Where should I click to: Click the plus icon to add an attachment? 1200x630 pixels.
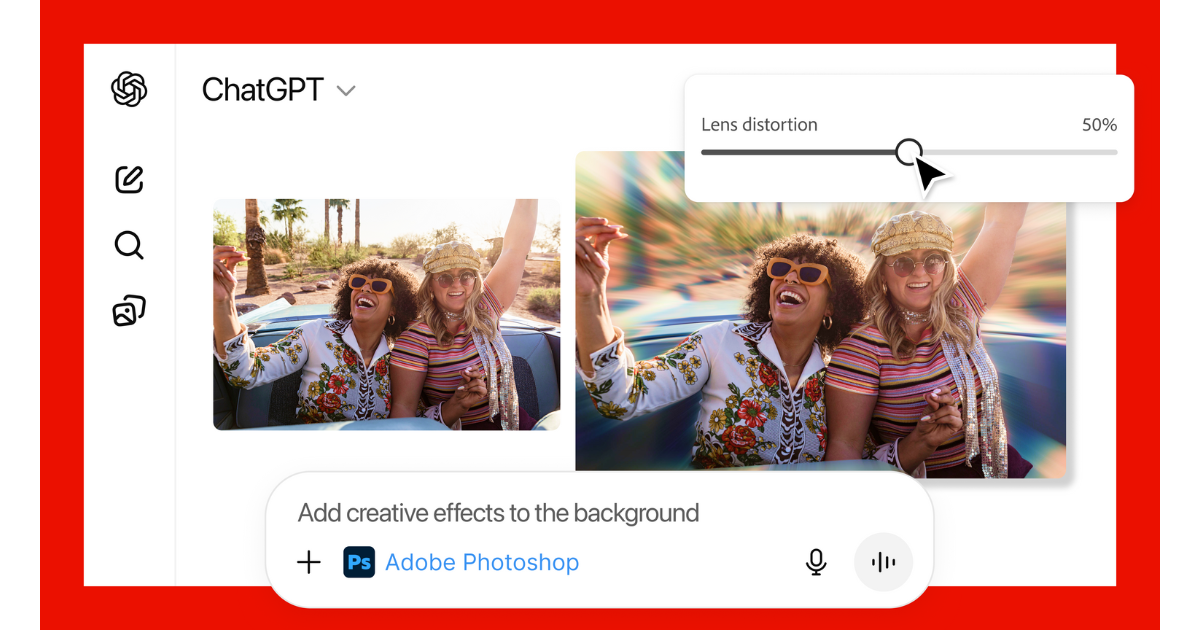(x=309, y=562)
